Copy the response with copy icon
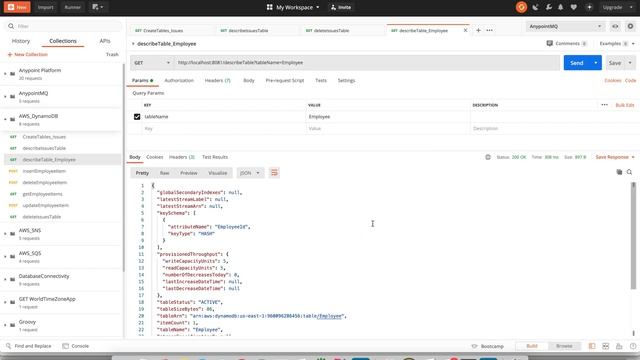Screen dimensions: 640x360 coord(619,172)
